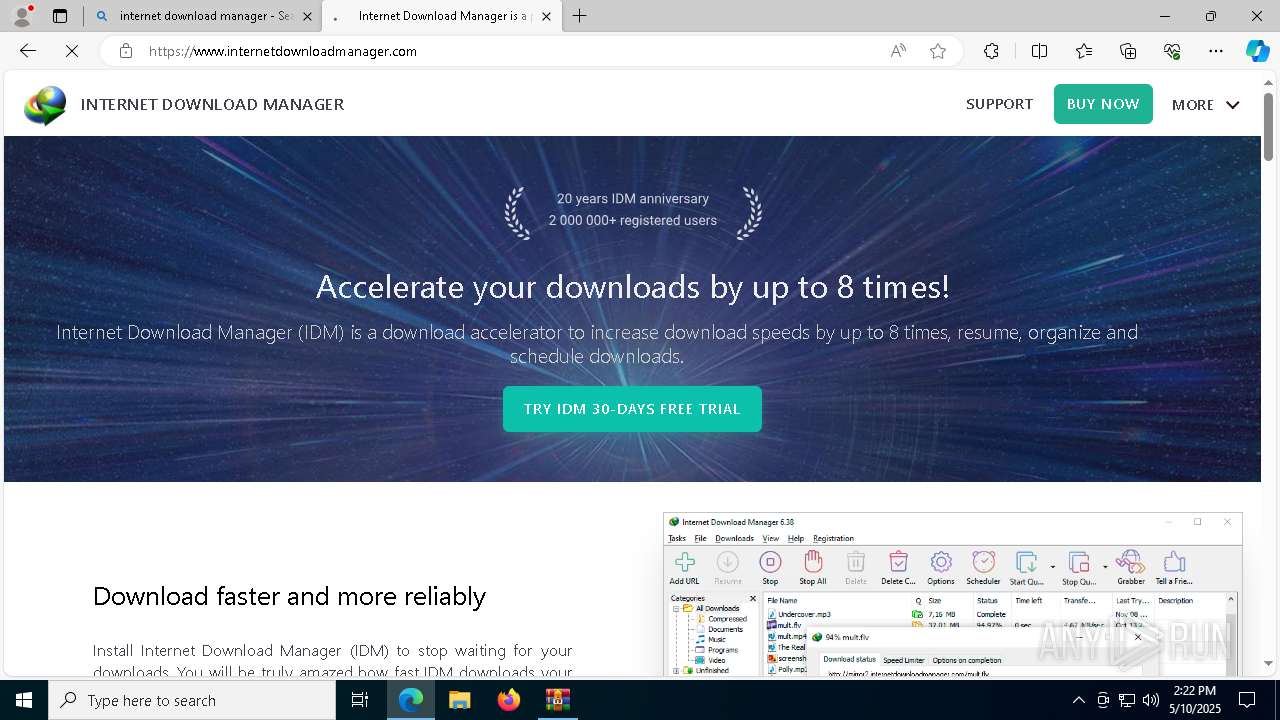Close the 'internet download manager - Search' tab
The image size is (1280, 720).
click(307, 16)
